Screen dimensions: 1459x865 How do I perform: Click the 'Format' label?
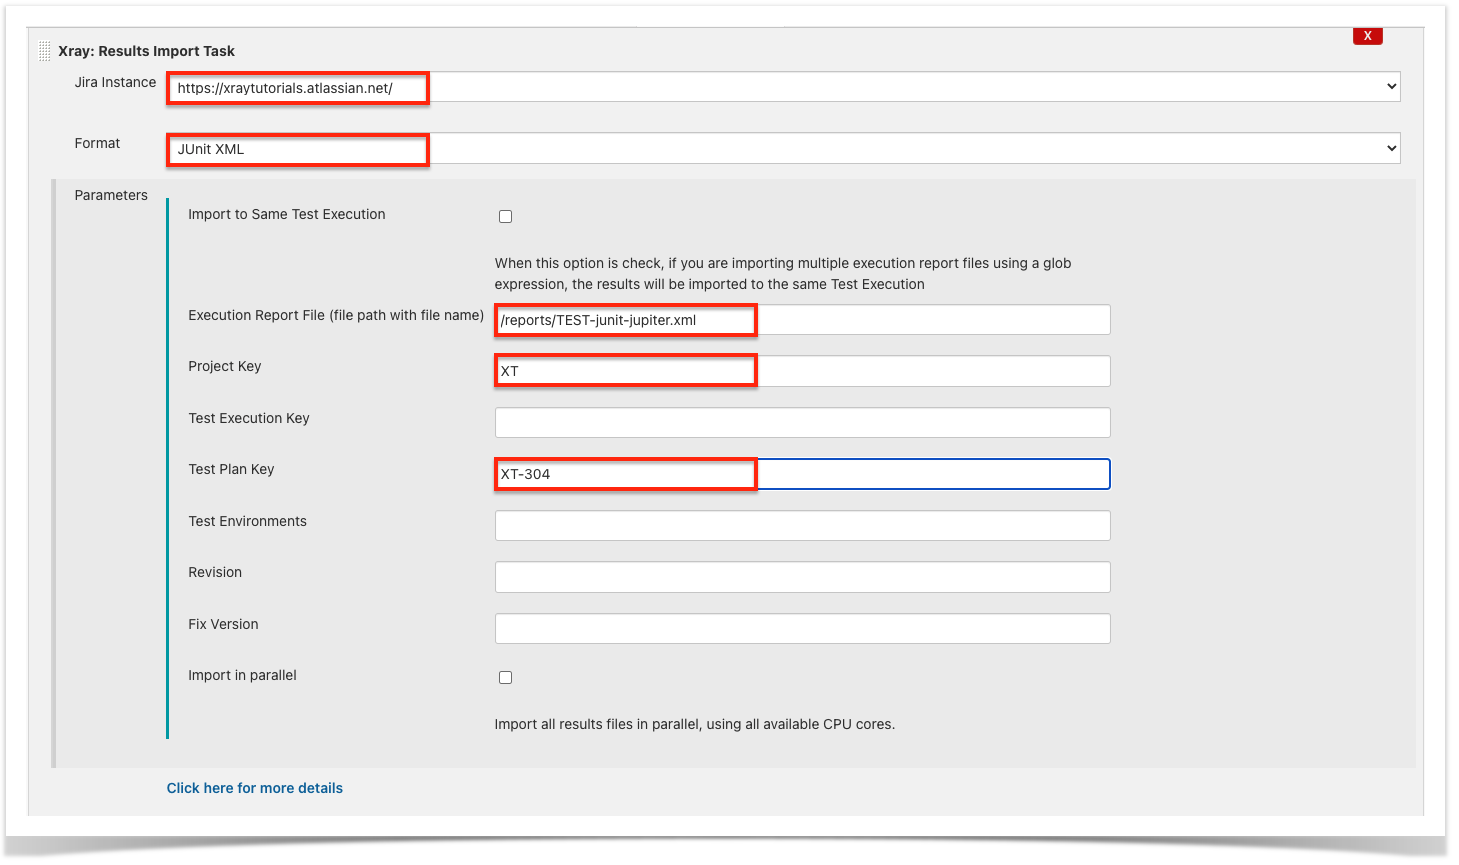coord(97,143)
